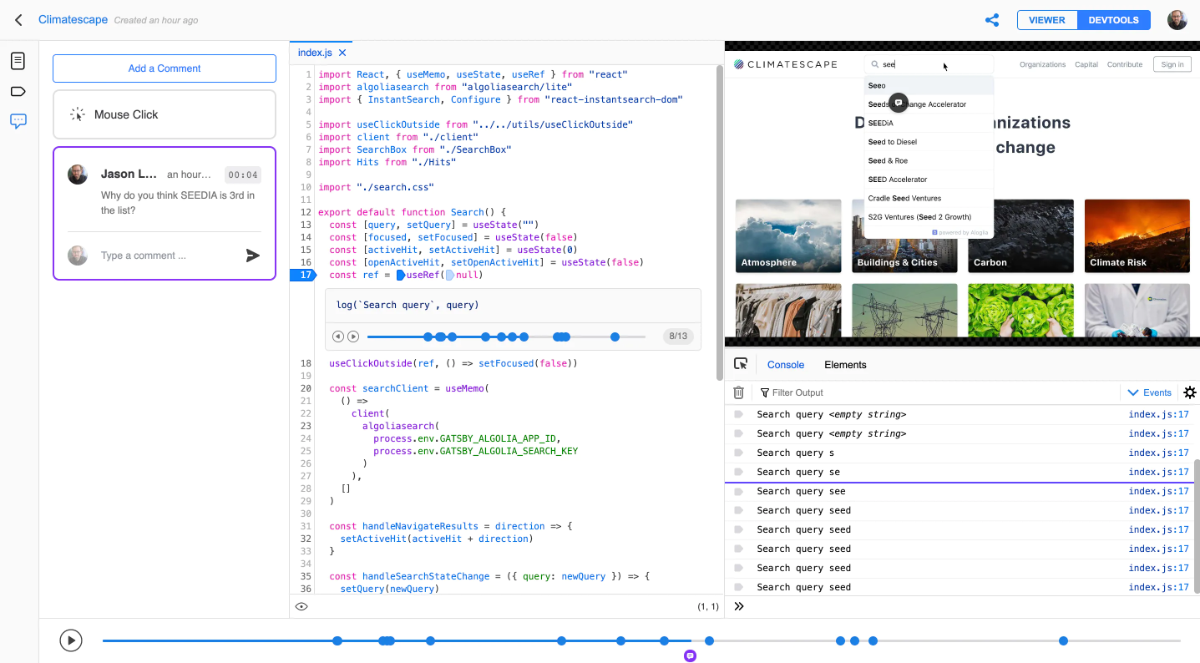Image resolution: width=1200 pixels, height=663 pixels.
Task: Step to previous log hit
Action: [338, 337]
